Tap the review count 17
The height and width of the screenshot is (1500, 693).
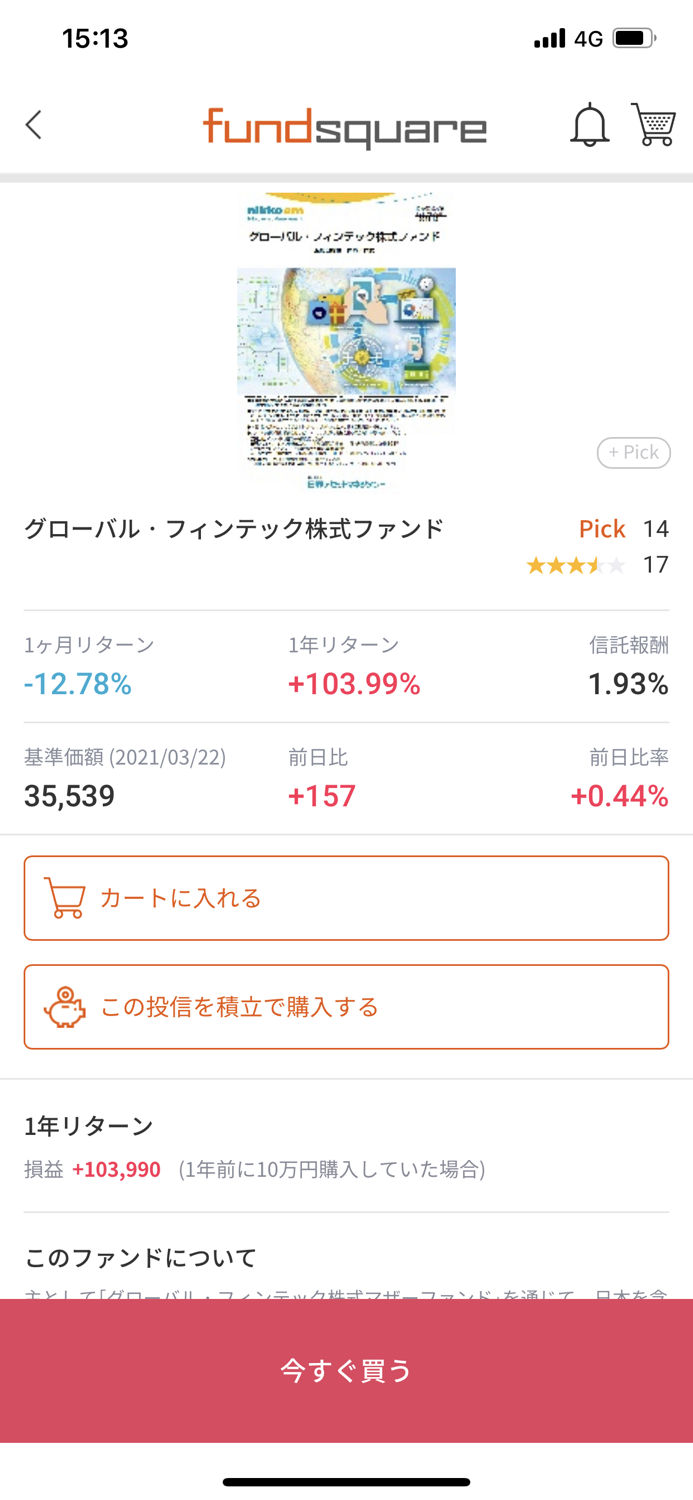pos(655,565)
